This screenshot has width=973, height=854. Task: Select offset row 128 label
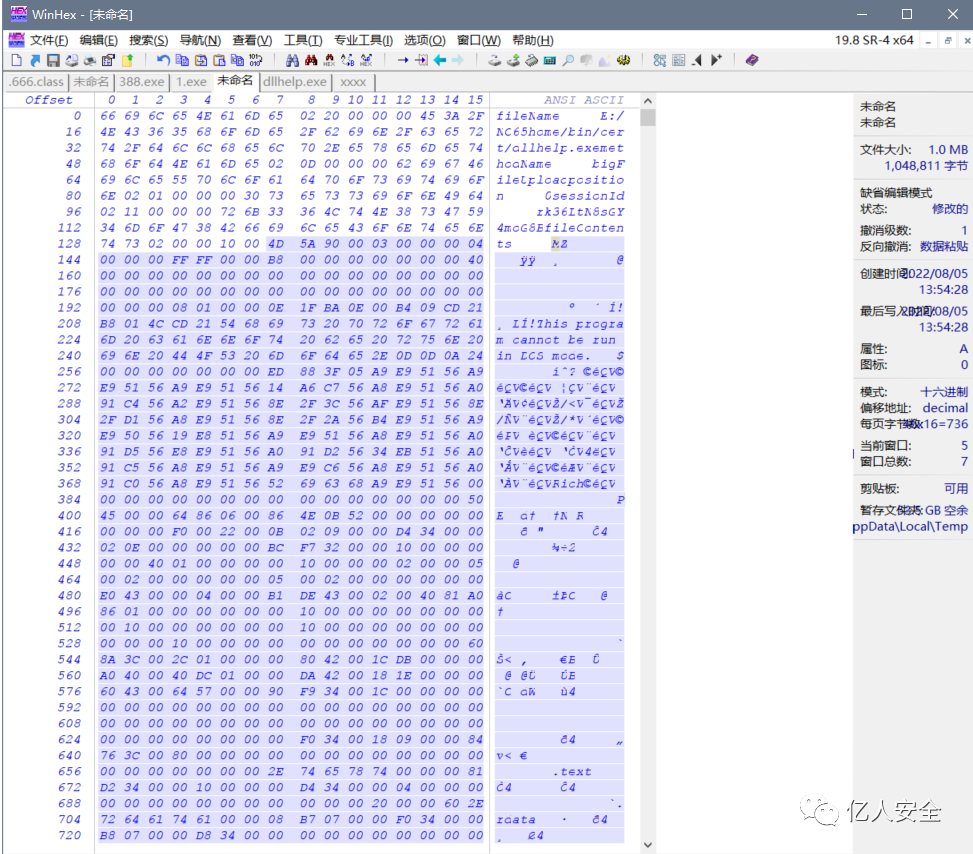tap(69, 244)
